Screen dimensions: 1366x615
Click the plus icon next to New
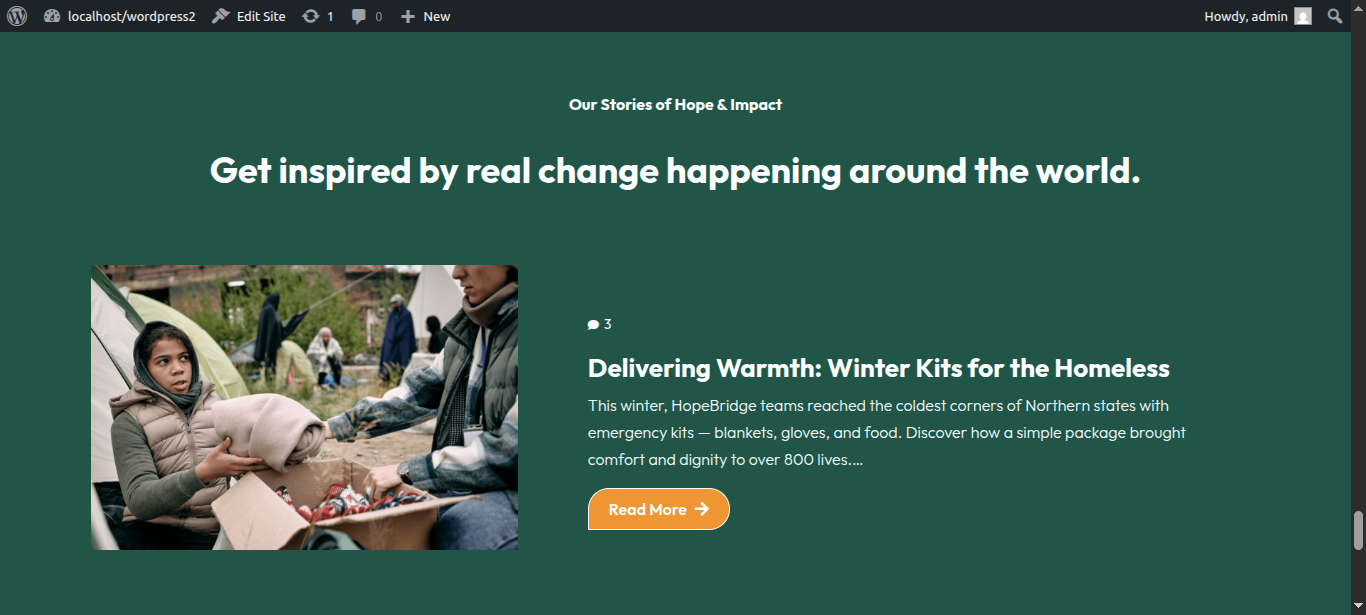pyautogui.click(x=408, y=16)
